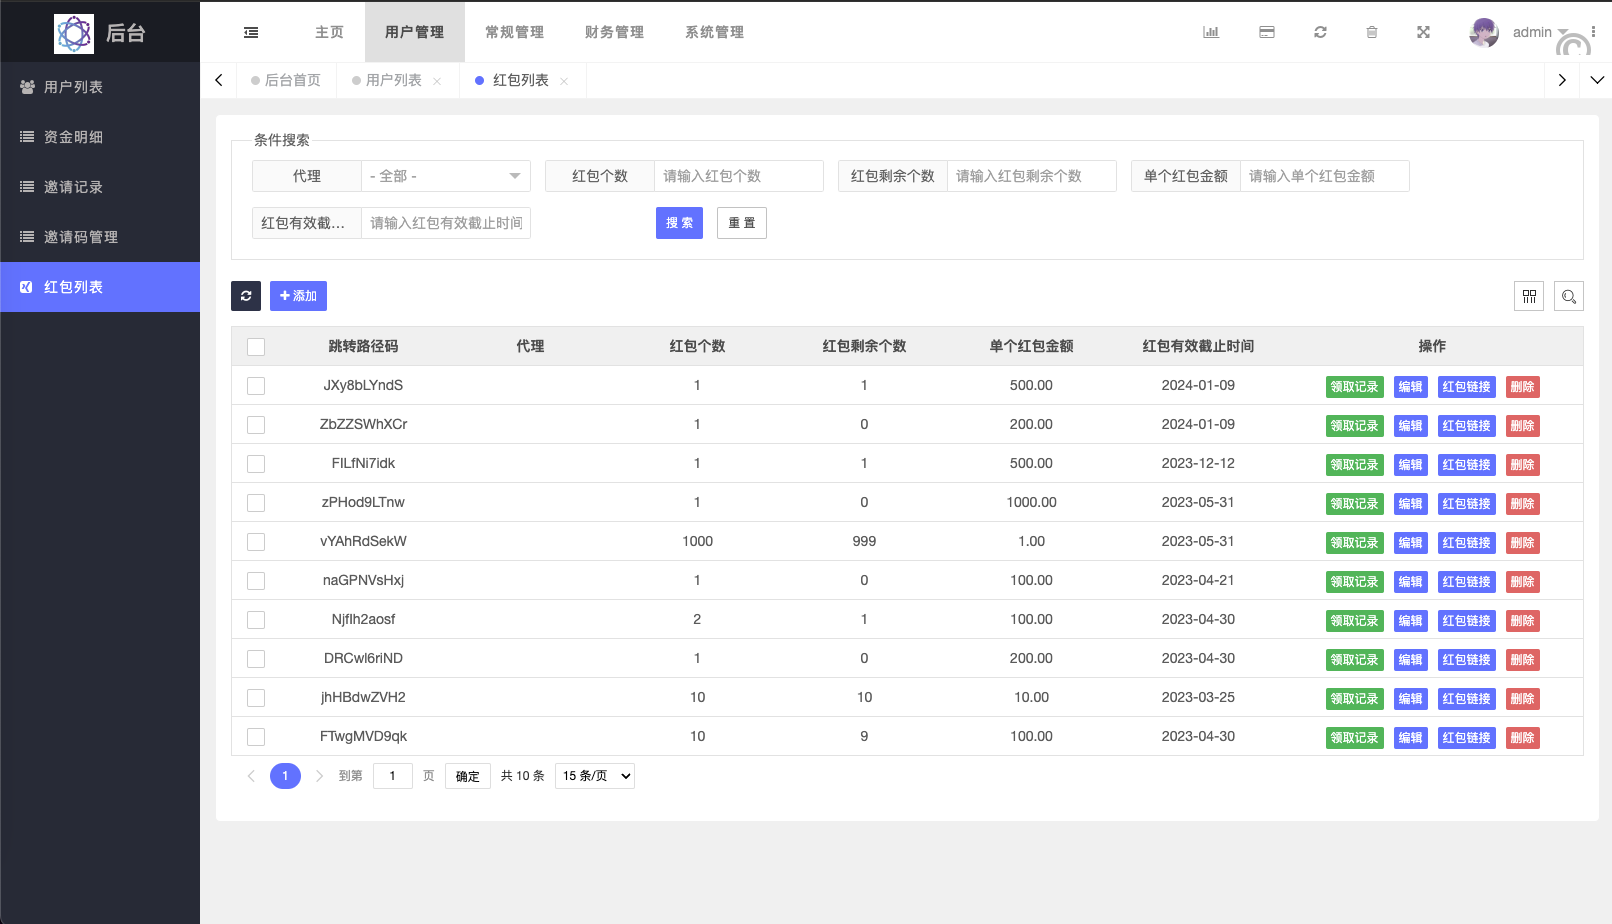Select the checkbox for row vYAhRdSekW
Screen dimensions: 1612x924
point(256,542)
